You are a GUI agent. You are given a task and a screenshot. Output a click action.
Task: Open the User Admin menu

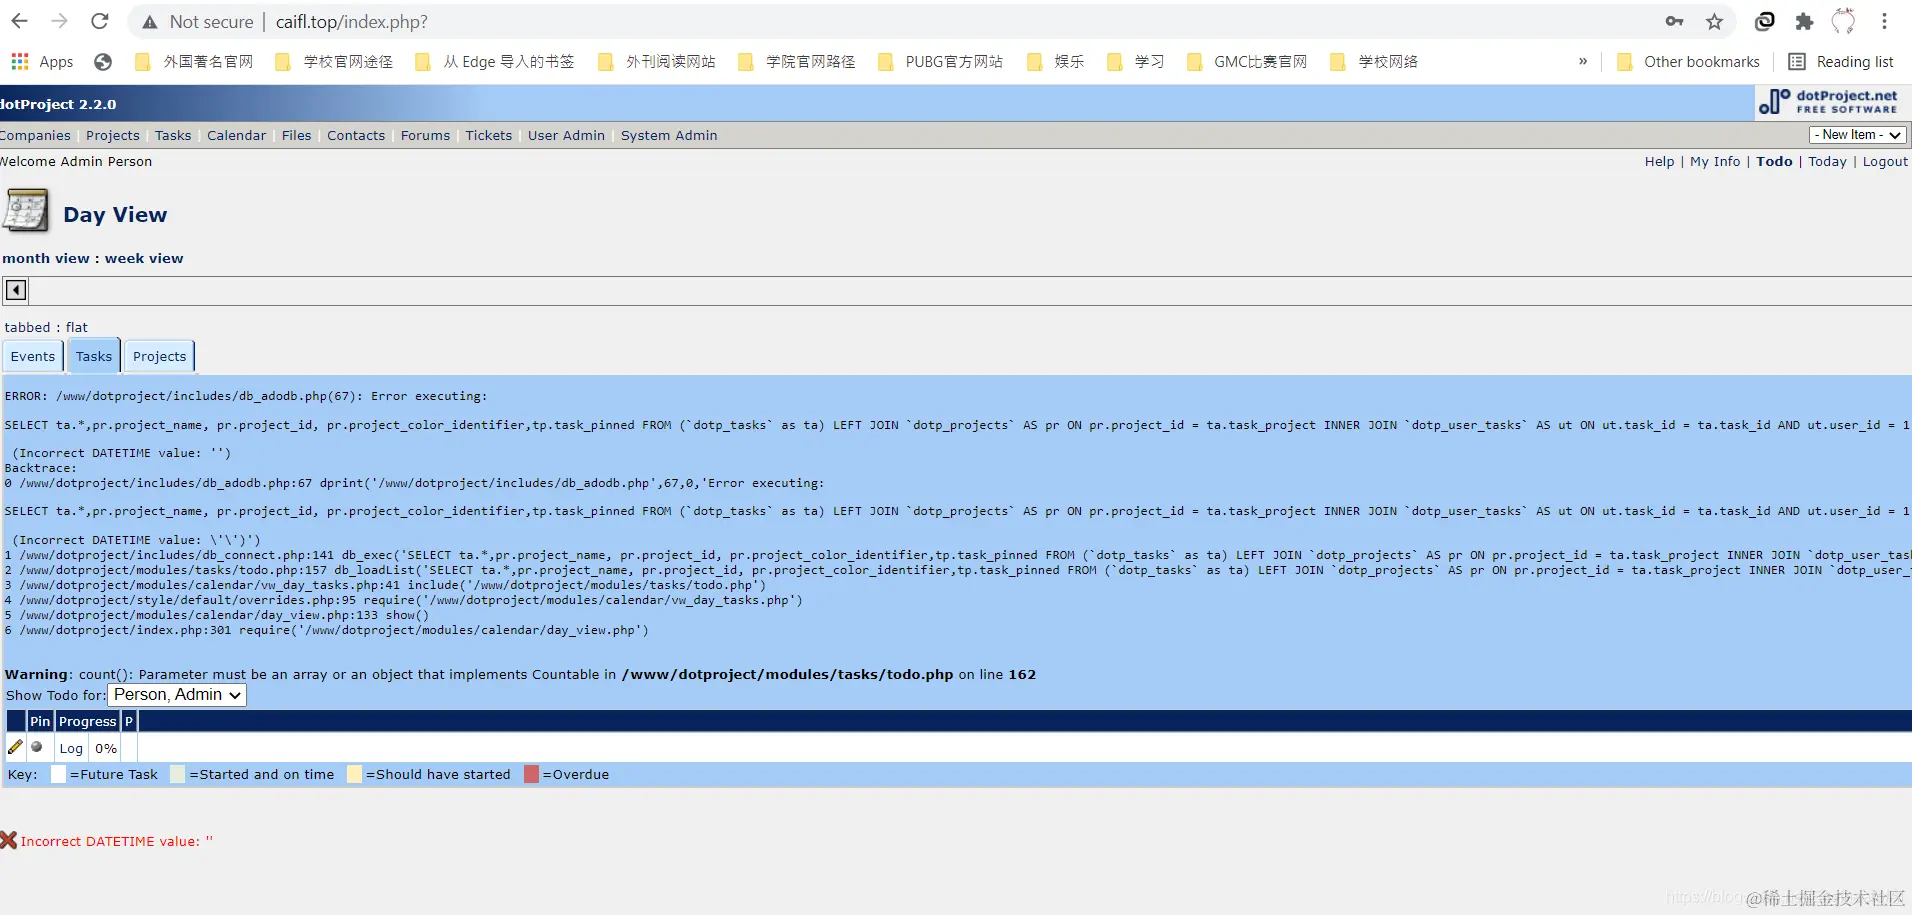coord(566,136)
